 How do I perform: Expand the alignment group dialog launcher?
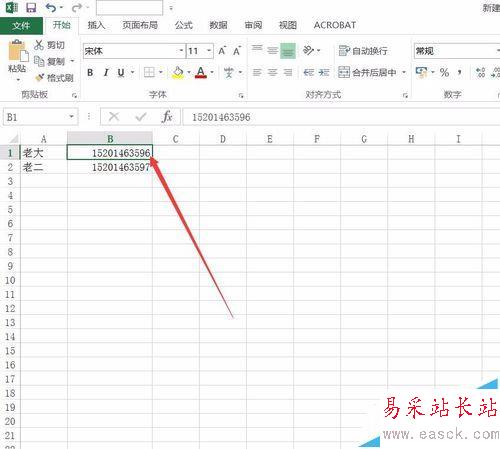point(405,96)
